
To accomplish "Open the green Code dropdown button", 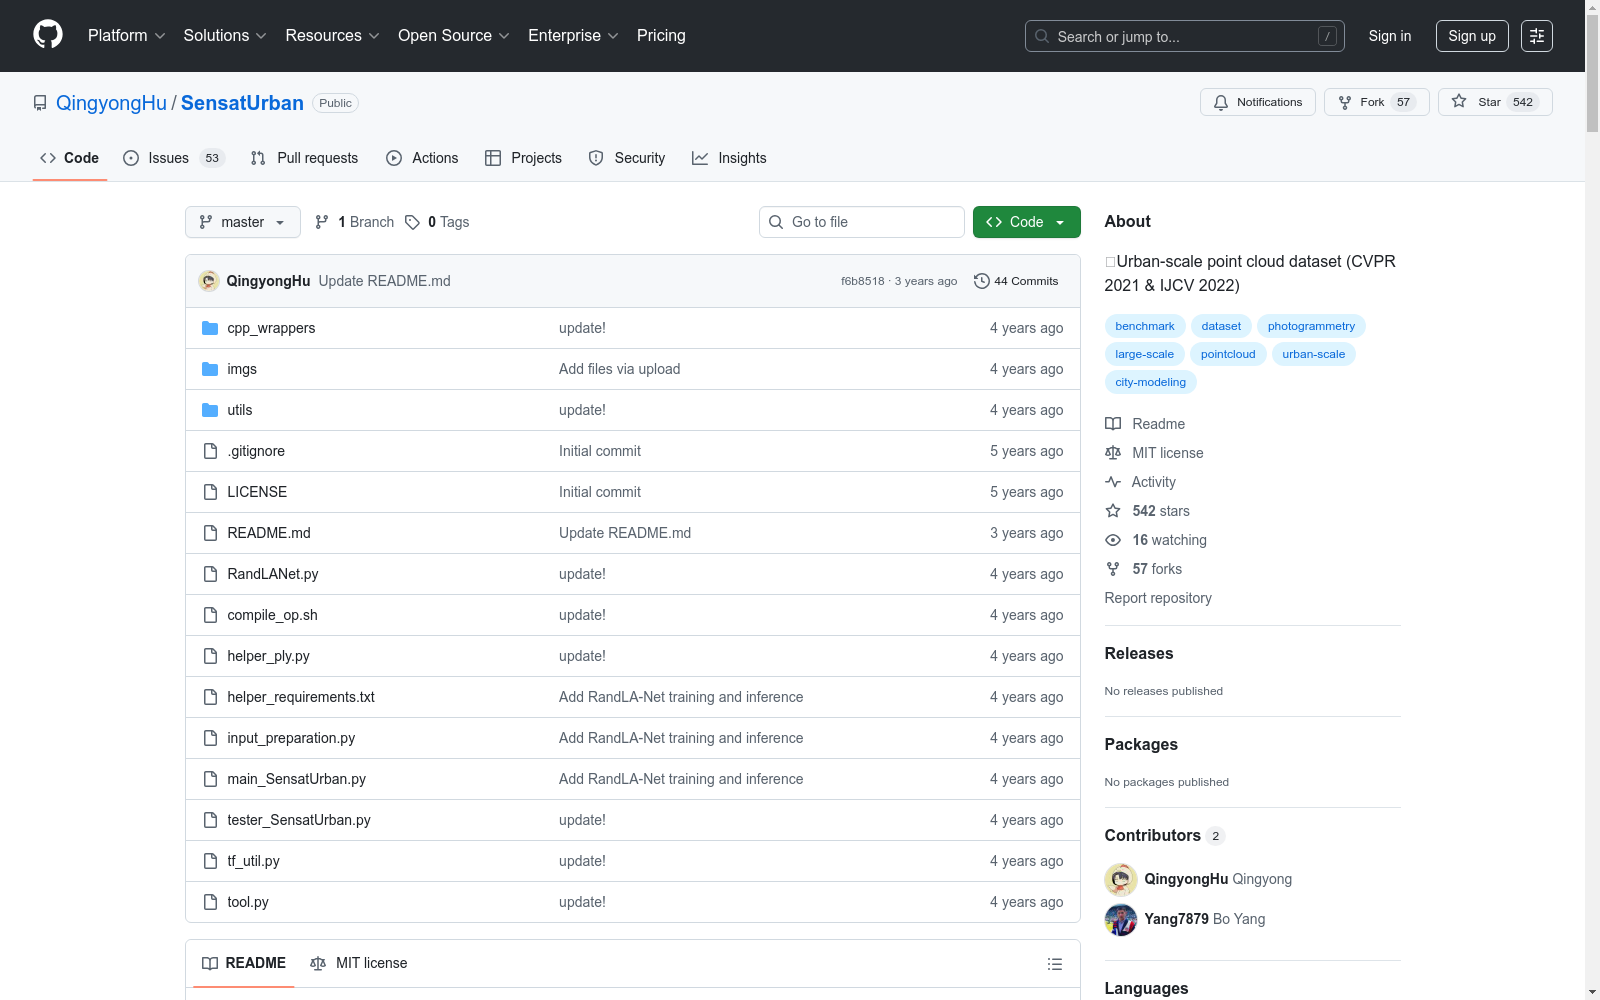I will [1027, 222].
